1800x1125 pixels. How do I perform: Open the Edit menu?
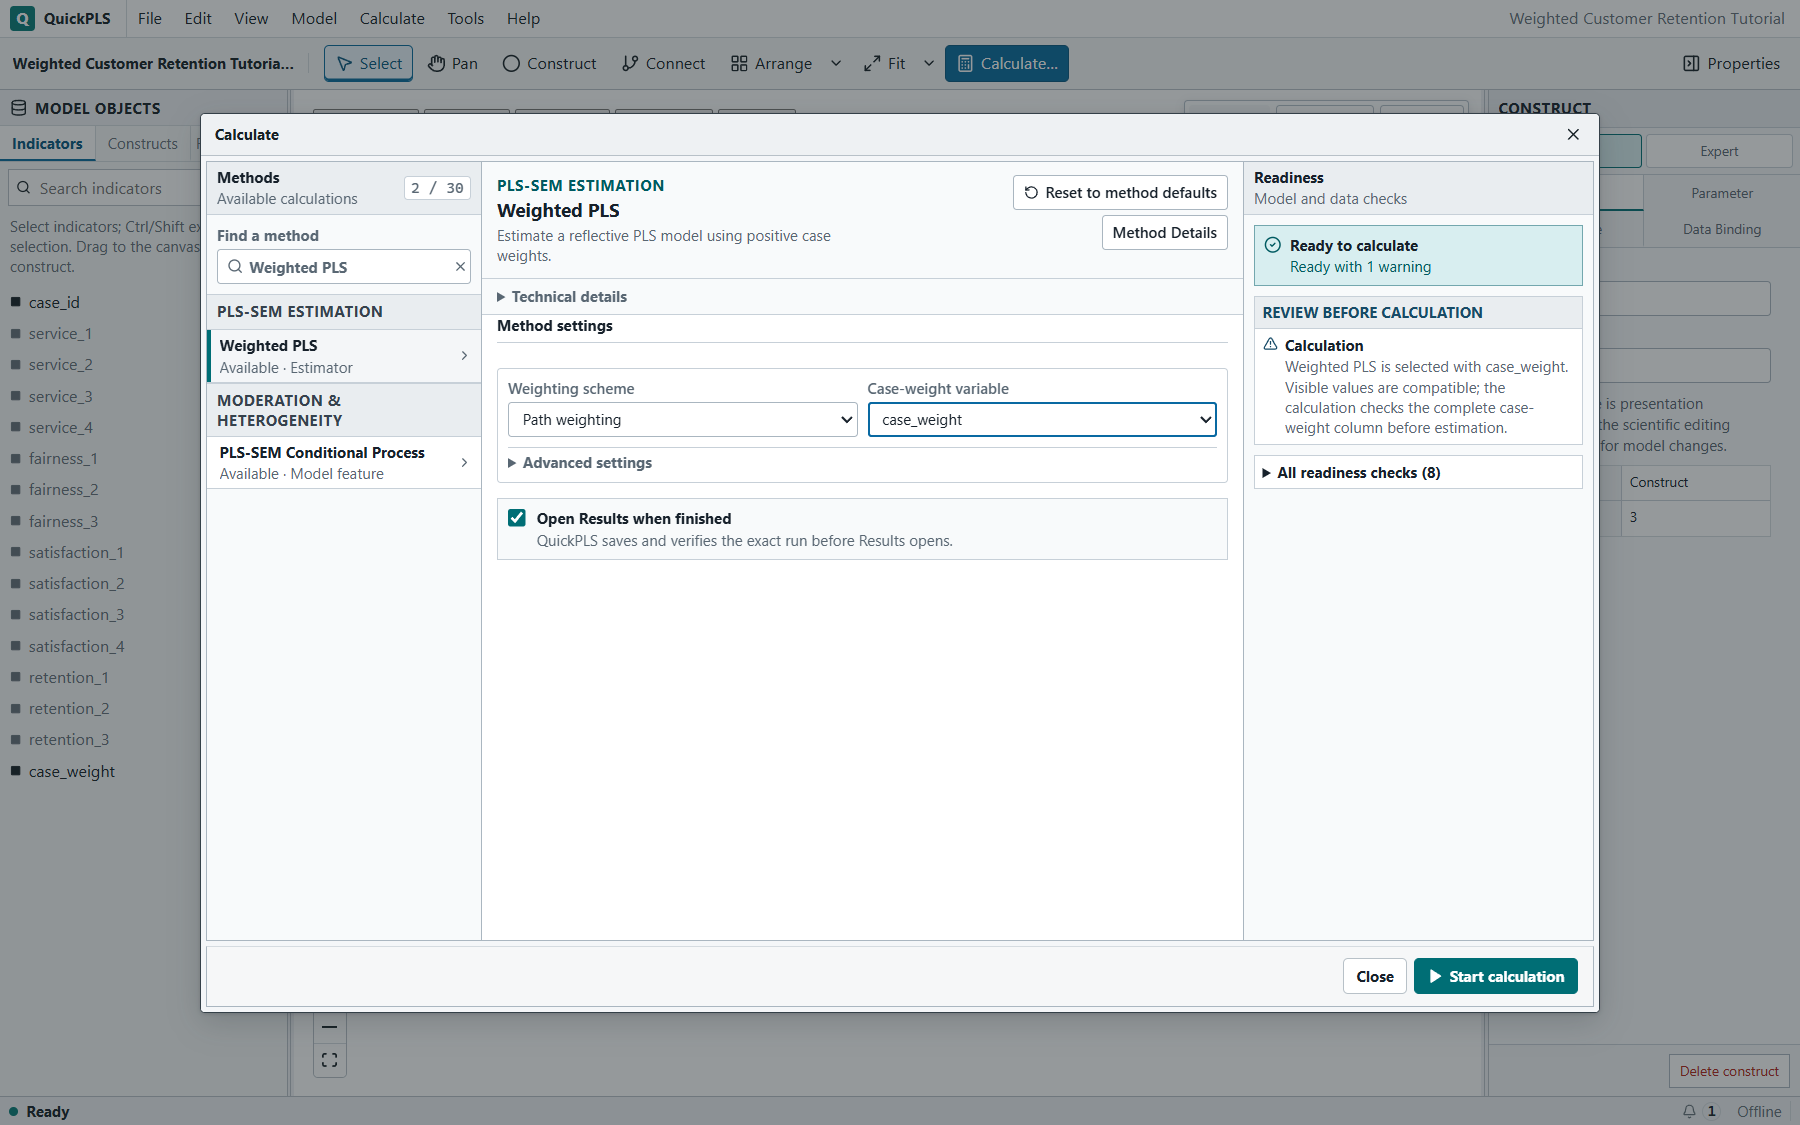point(198,18)
